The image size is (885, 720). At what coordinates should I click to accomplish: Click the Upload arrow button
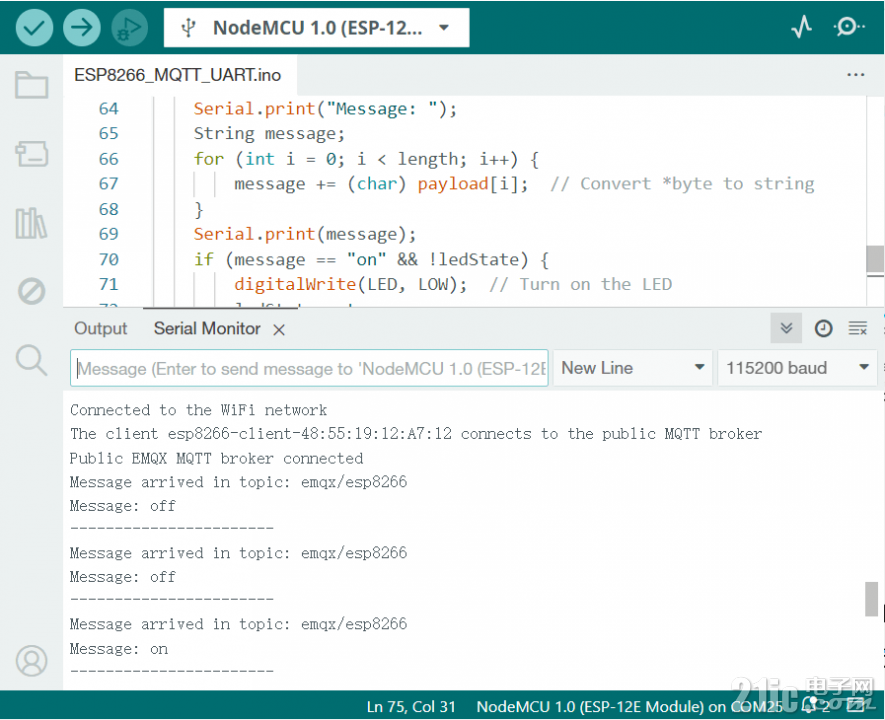[x=82, y=28]
